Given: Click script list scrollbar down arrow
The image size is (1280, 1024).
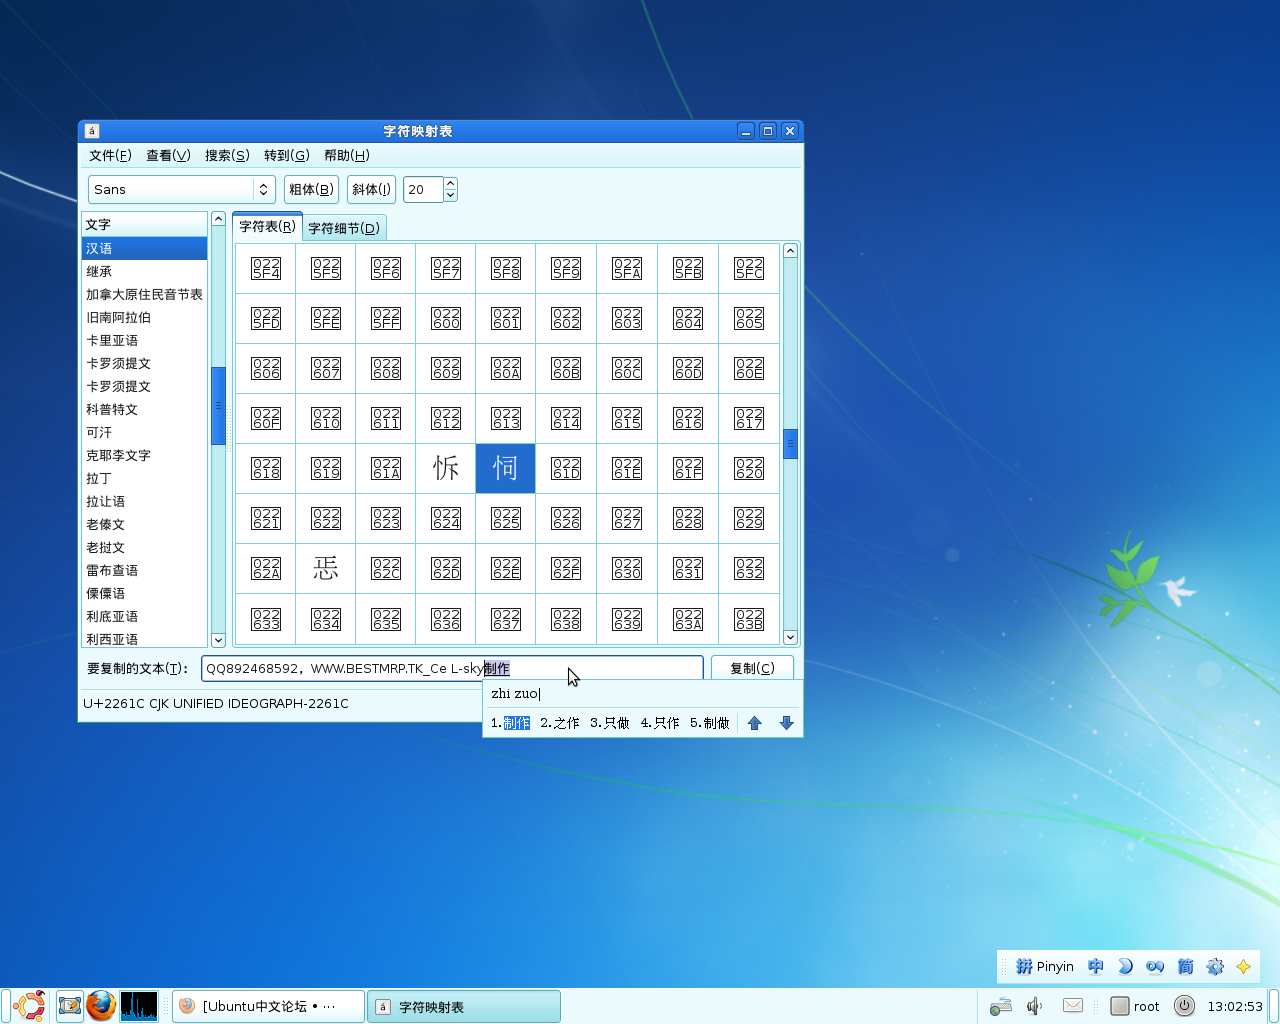Looking at the screenshot, I should pos(218,640).
